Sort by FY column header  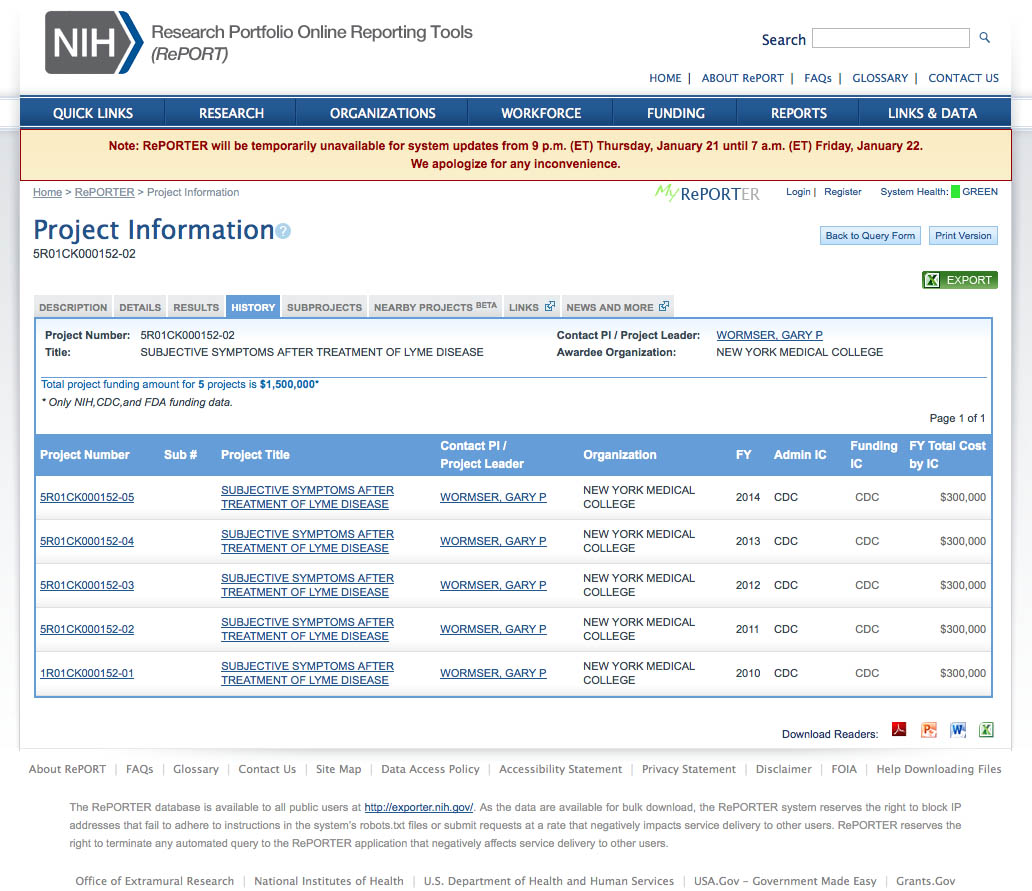pos(743,455)
